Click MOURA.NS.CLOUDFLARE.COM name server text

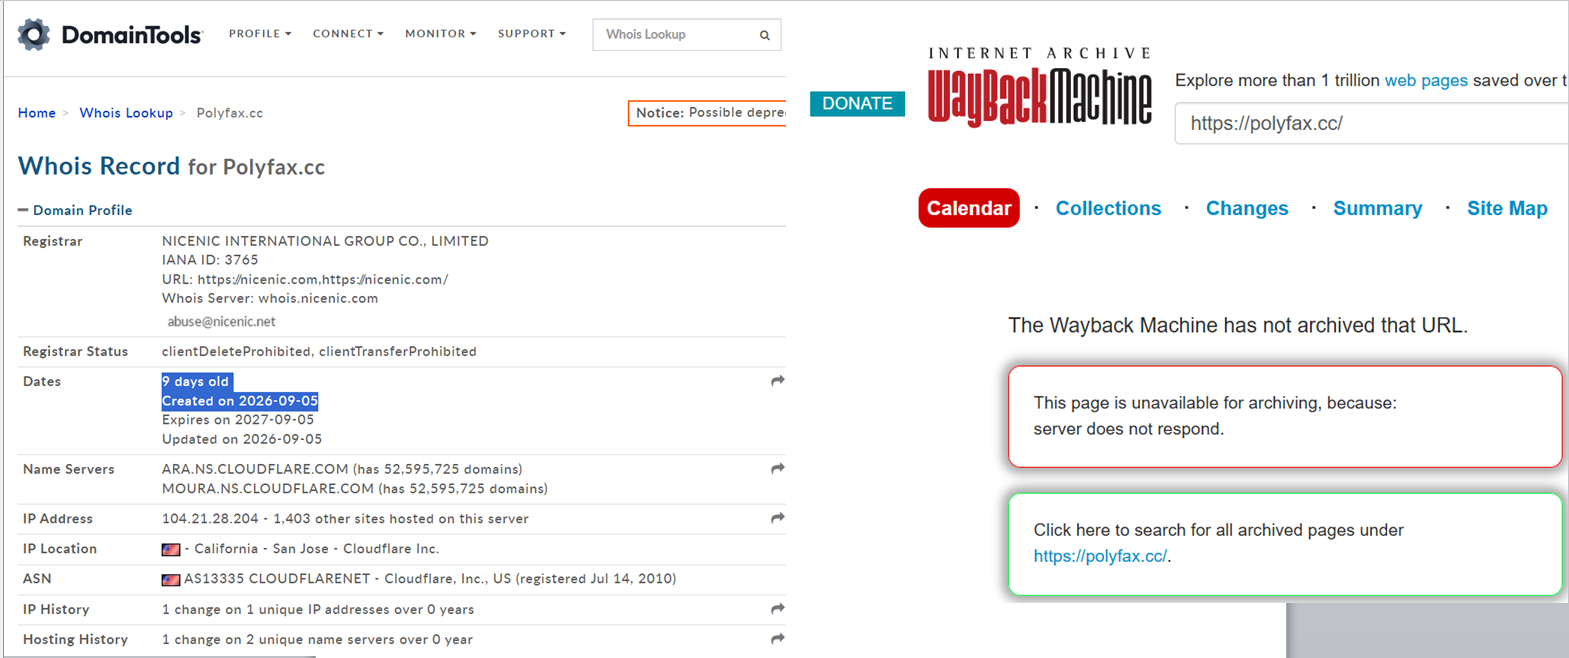coord(268,489)
